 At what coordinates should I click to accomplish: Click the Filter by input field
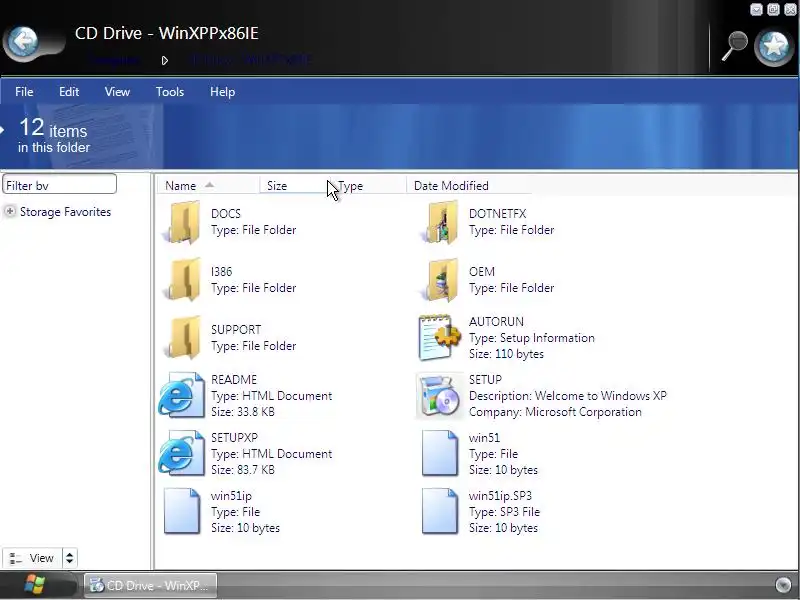click(x=59, y=185)
